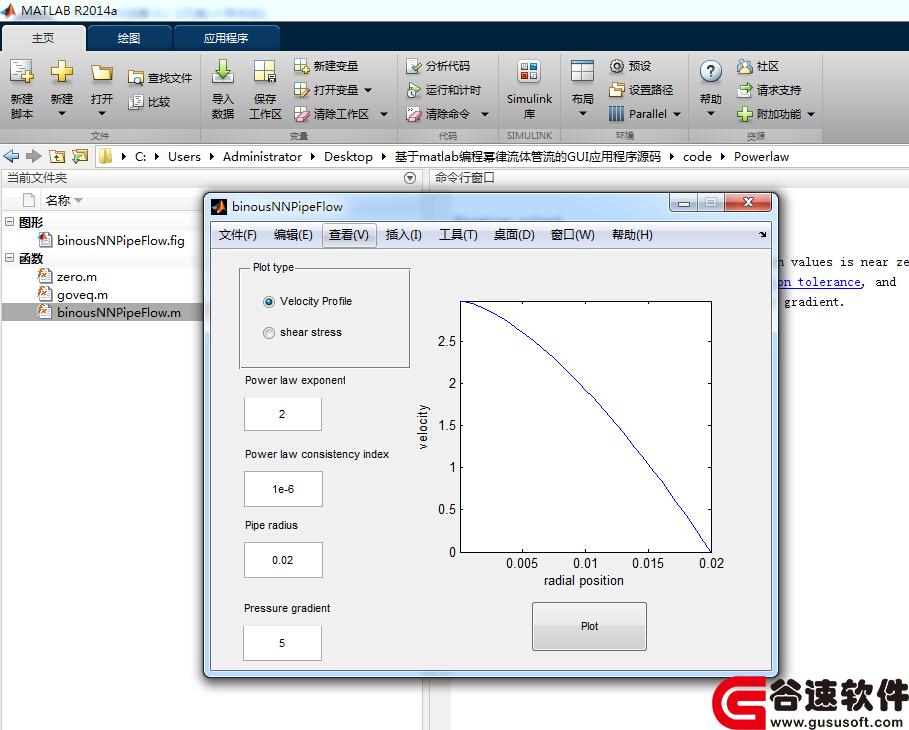Click the Pressure gradient input field
Screen dimensions: 909x730
(282, 643)
